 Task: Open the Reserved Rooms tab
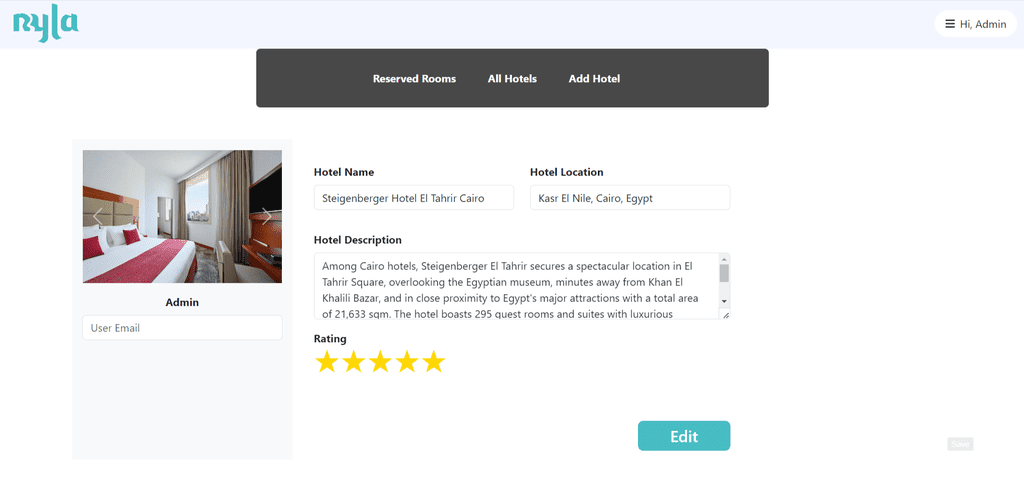[x=414, y=78]
